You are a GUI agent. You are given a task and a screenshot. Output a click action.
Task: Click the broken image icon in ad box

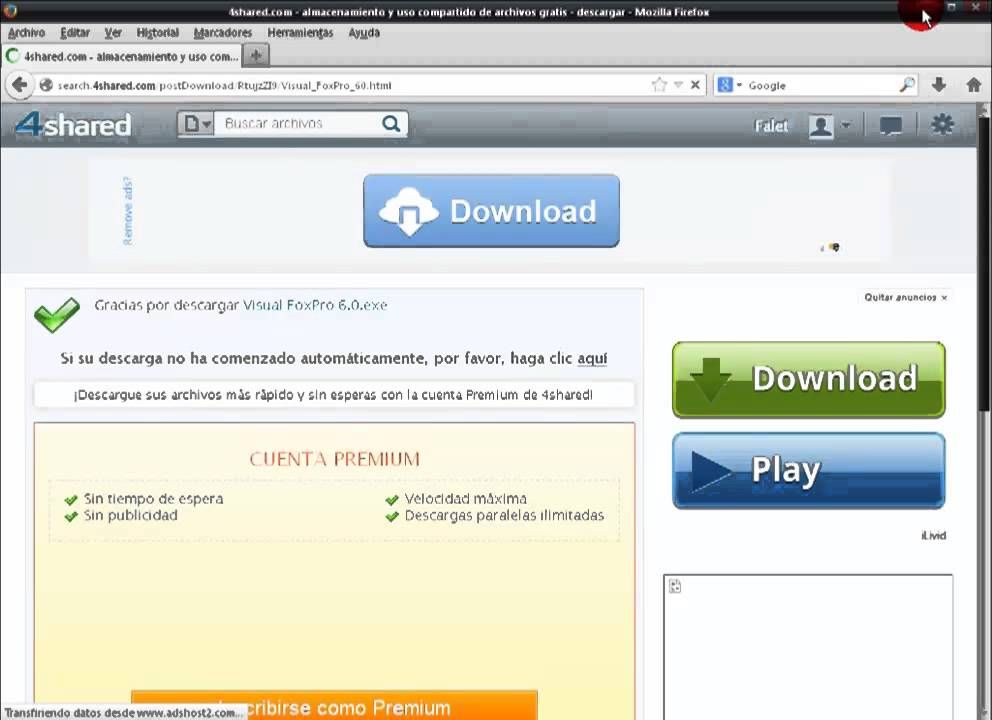coord(675,587)
